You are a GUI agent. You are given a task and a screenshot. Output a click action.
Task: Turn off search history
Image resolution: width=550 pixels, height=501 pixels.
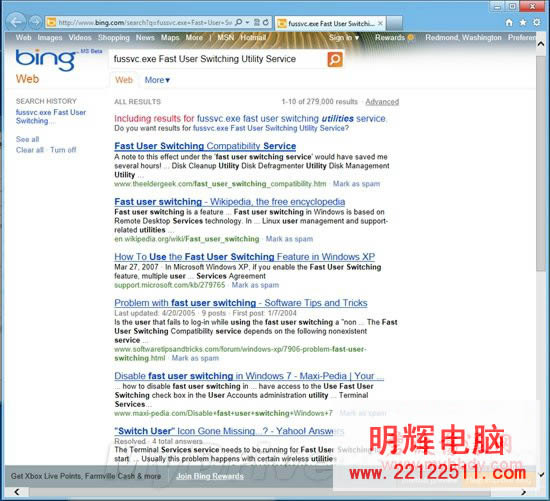[63, 150]
